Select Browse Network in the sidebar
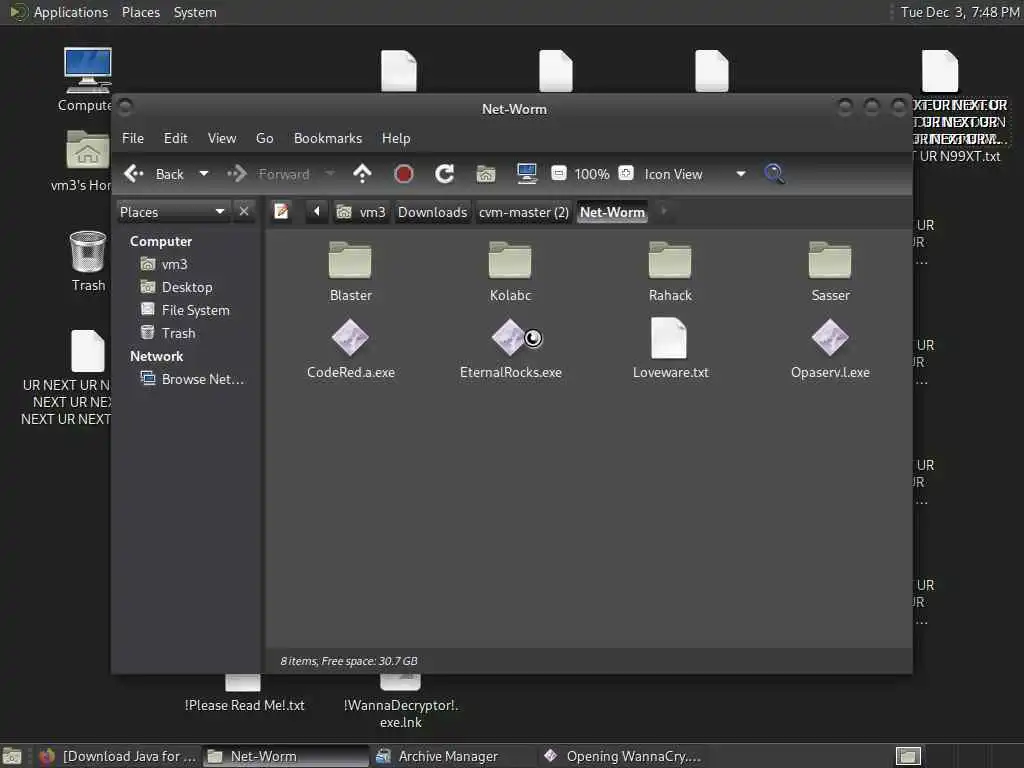The height and width of the screenshot is (768, 1024). click(x=193, y=379)
